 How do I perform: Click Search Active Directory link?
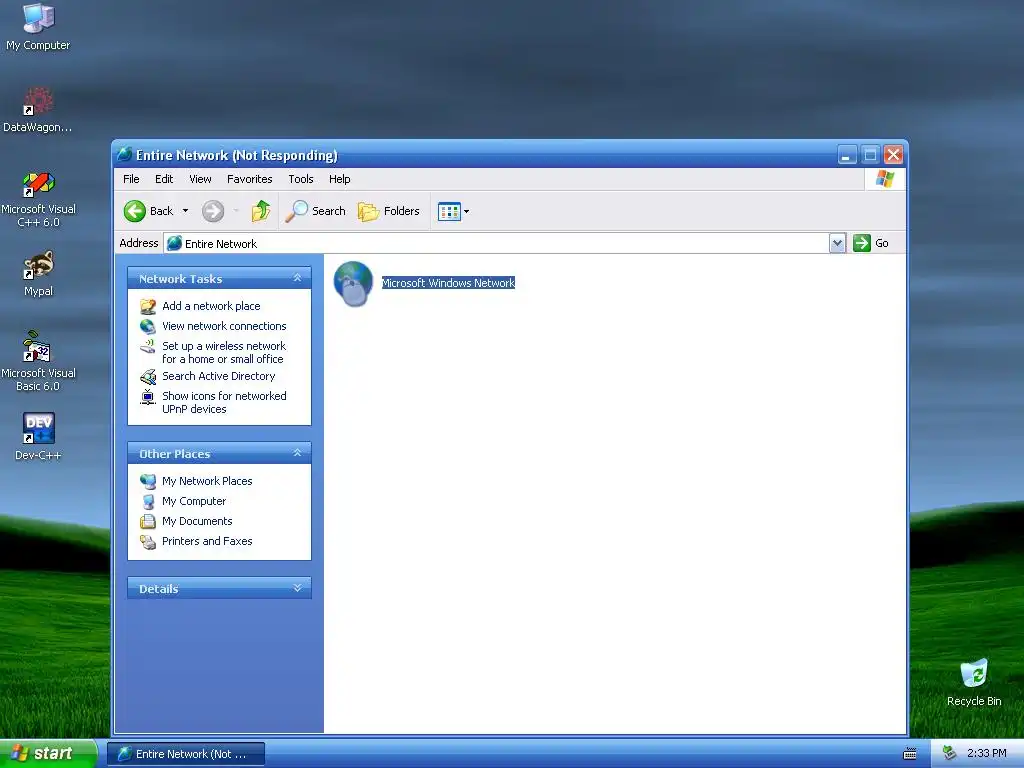coord(219,376)
